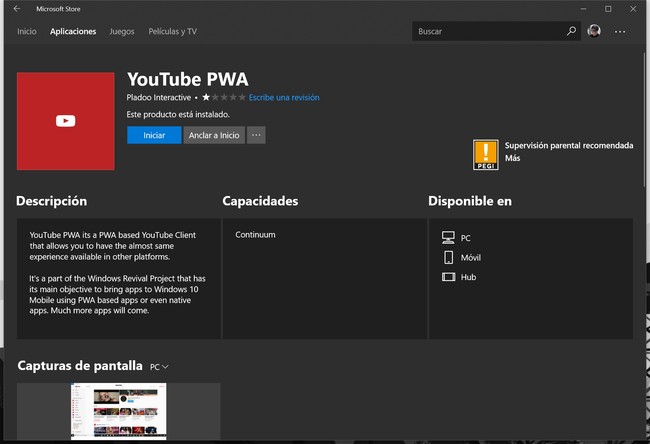
Task: Click Anclar a Inicio button
Action: pos(214,135)
